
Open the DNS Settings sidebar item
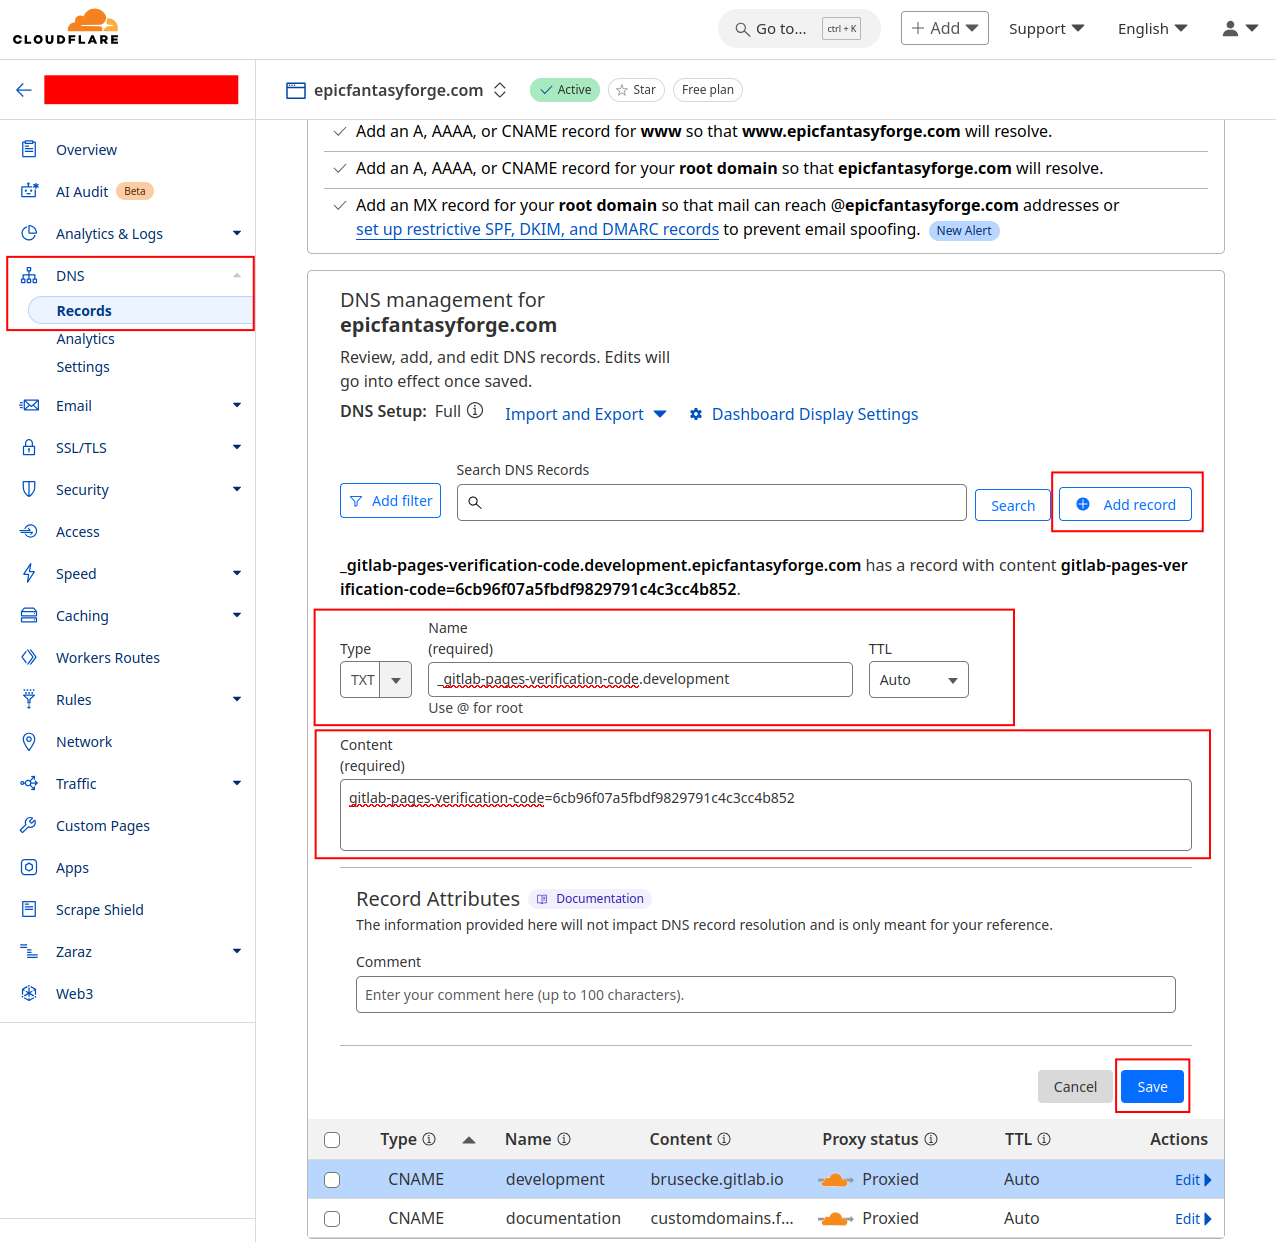(x=83, y=367)
